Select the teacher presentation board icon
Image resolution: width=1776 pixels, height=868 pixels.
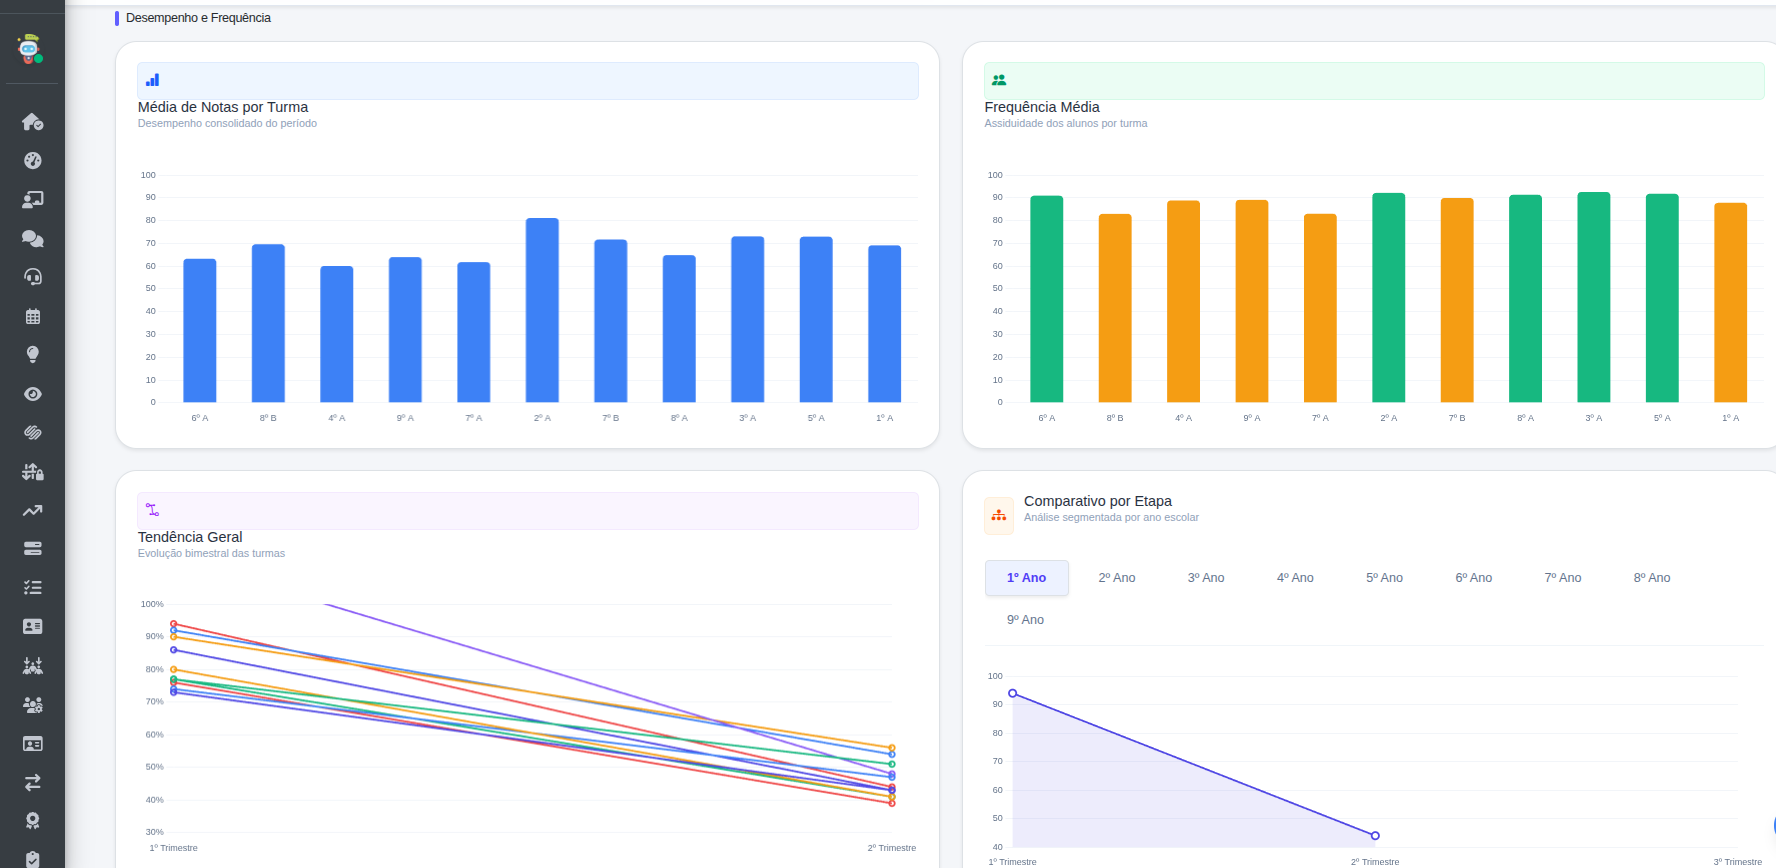(32, 200)
